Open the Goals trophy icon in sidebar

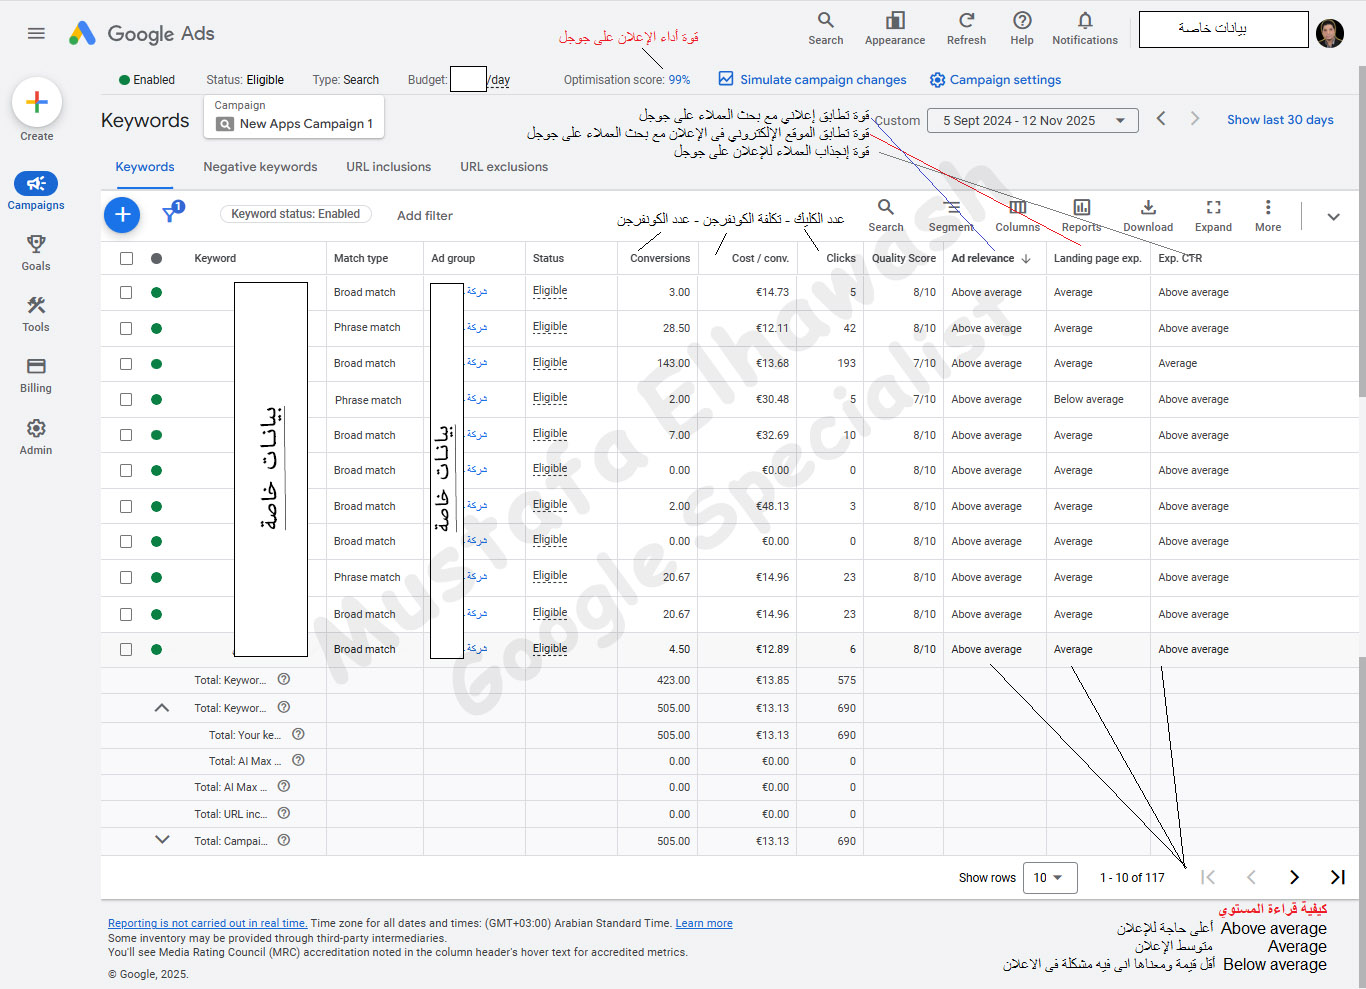pyautogui.click(x=36, y=245)
